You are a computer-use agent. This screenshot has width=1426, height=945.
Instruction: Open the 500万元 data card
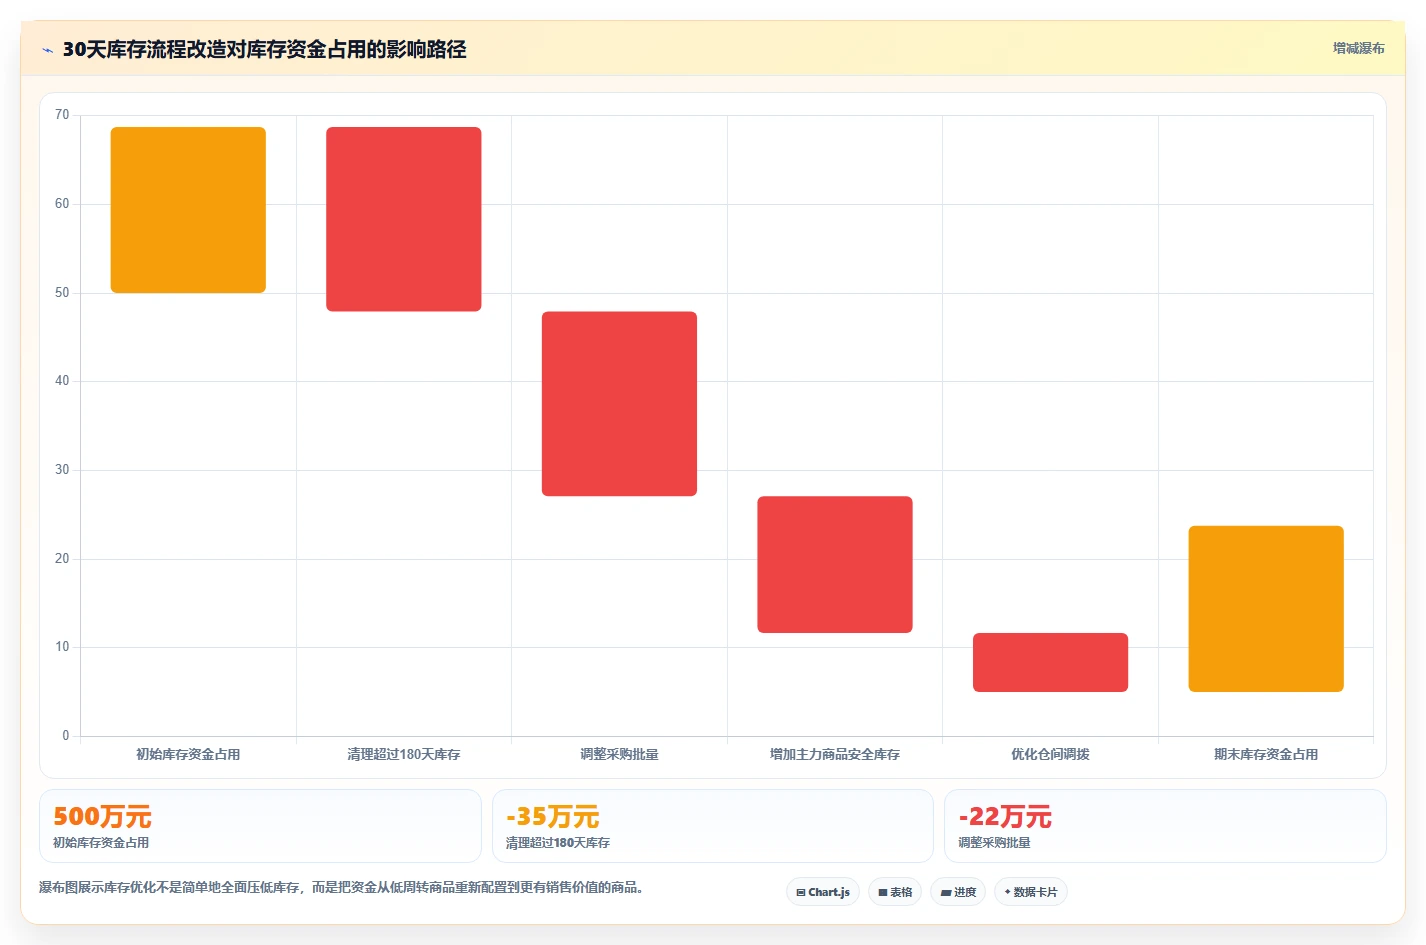(260, 826)
